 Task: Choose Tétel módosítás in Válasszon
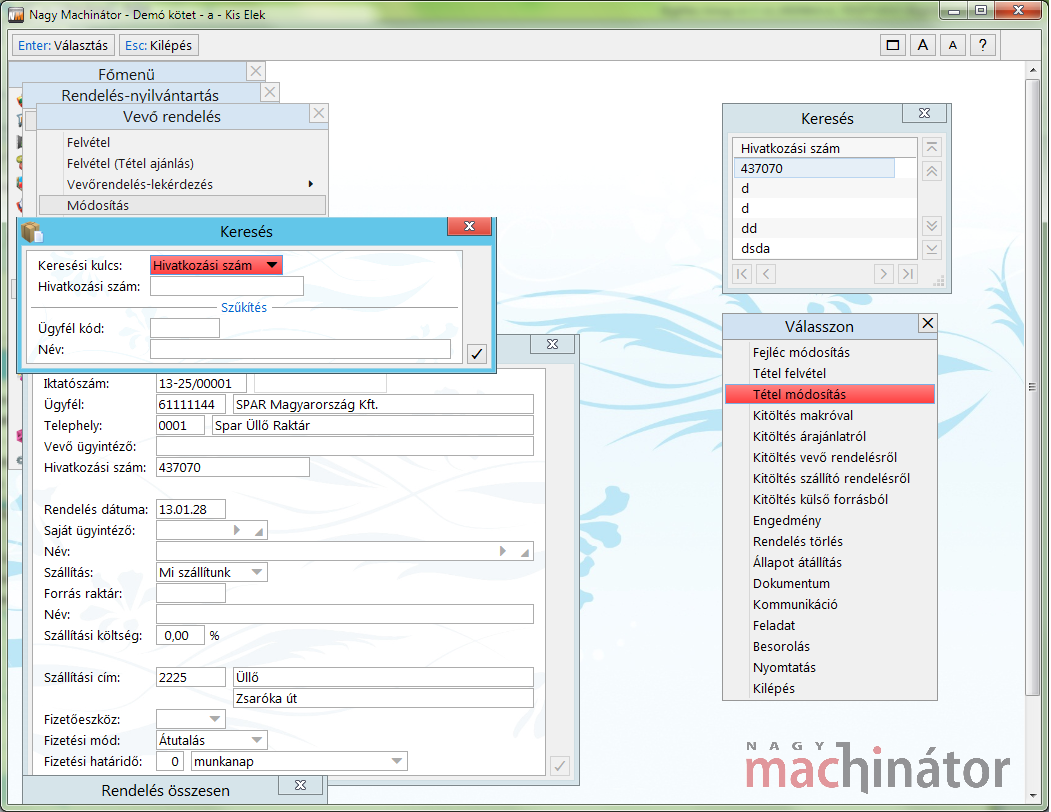point(830,394)
